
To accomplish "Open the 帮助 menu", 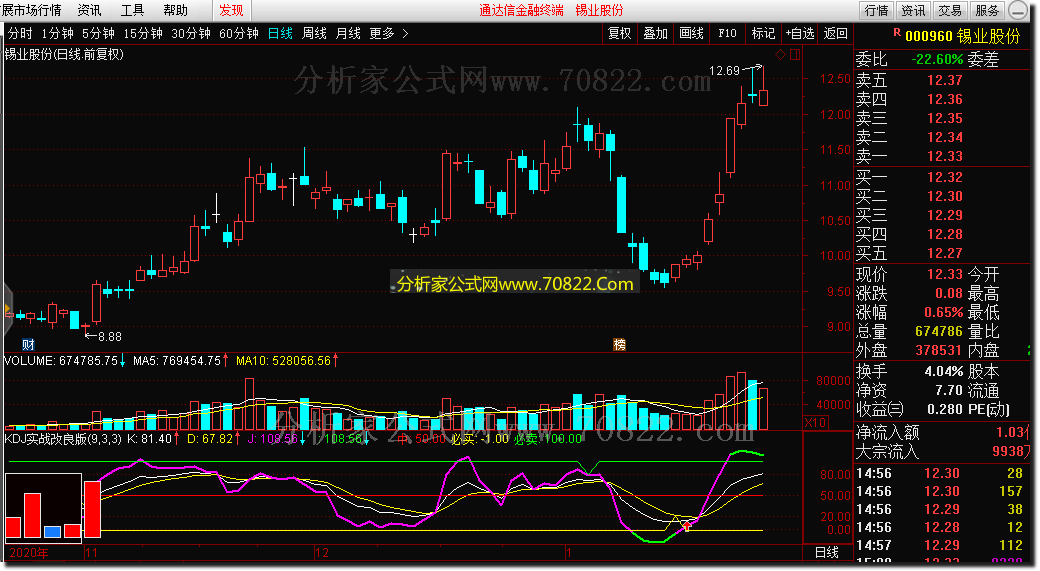I will (175, 10).
